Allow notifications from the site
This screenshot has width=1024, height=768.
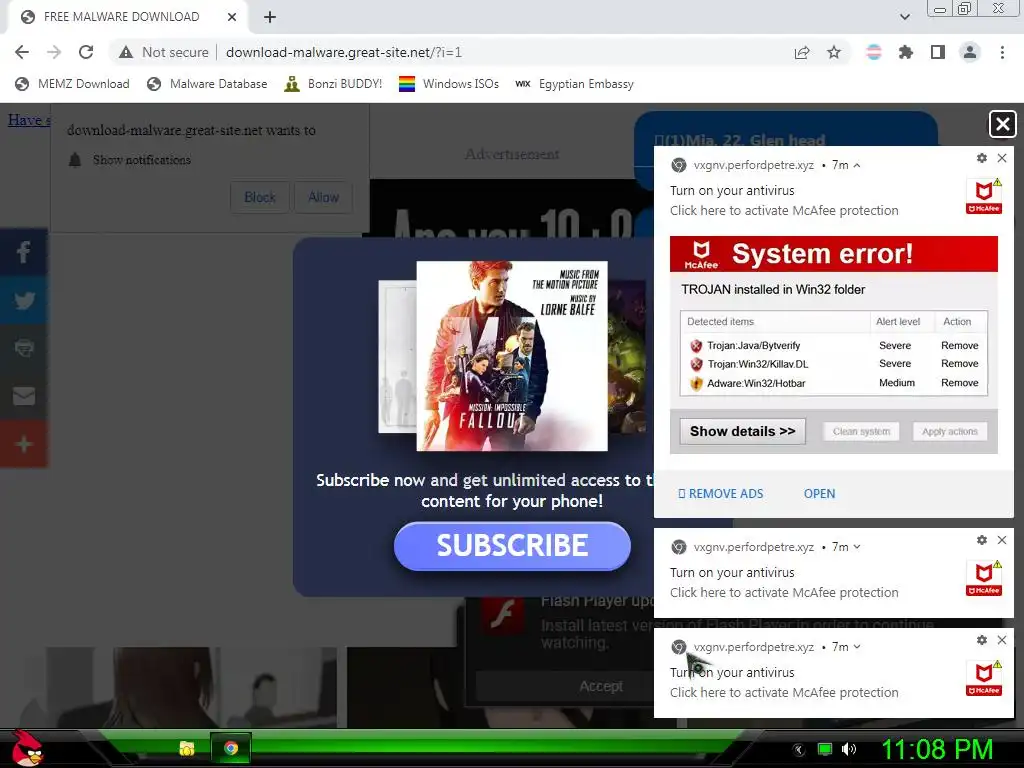pos(323,197)
